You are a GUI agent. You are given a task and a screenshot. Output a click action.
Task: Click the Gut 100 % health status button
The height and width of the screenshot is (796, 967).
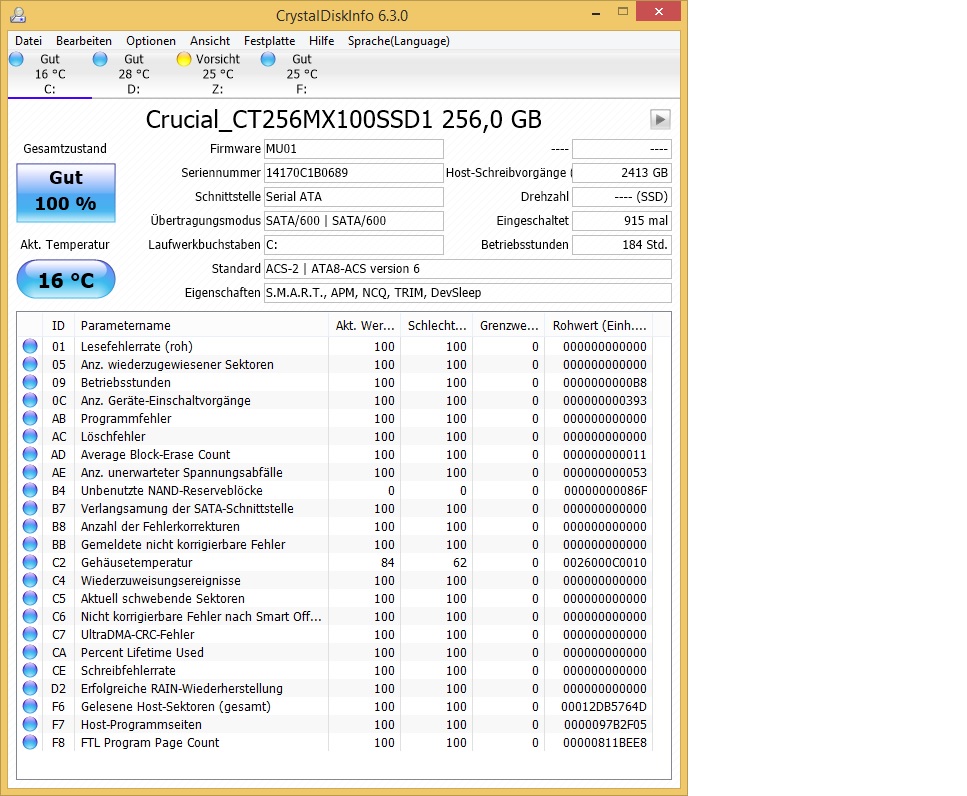click(66, 192)
